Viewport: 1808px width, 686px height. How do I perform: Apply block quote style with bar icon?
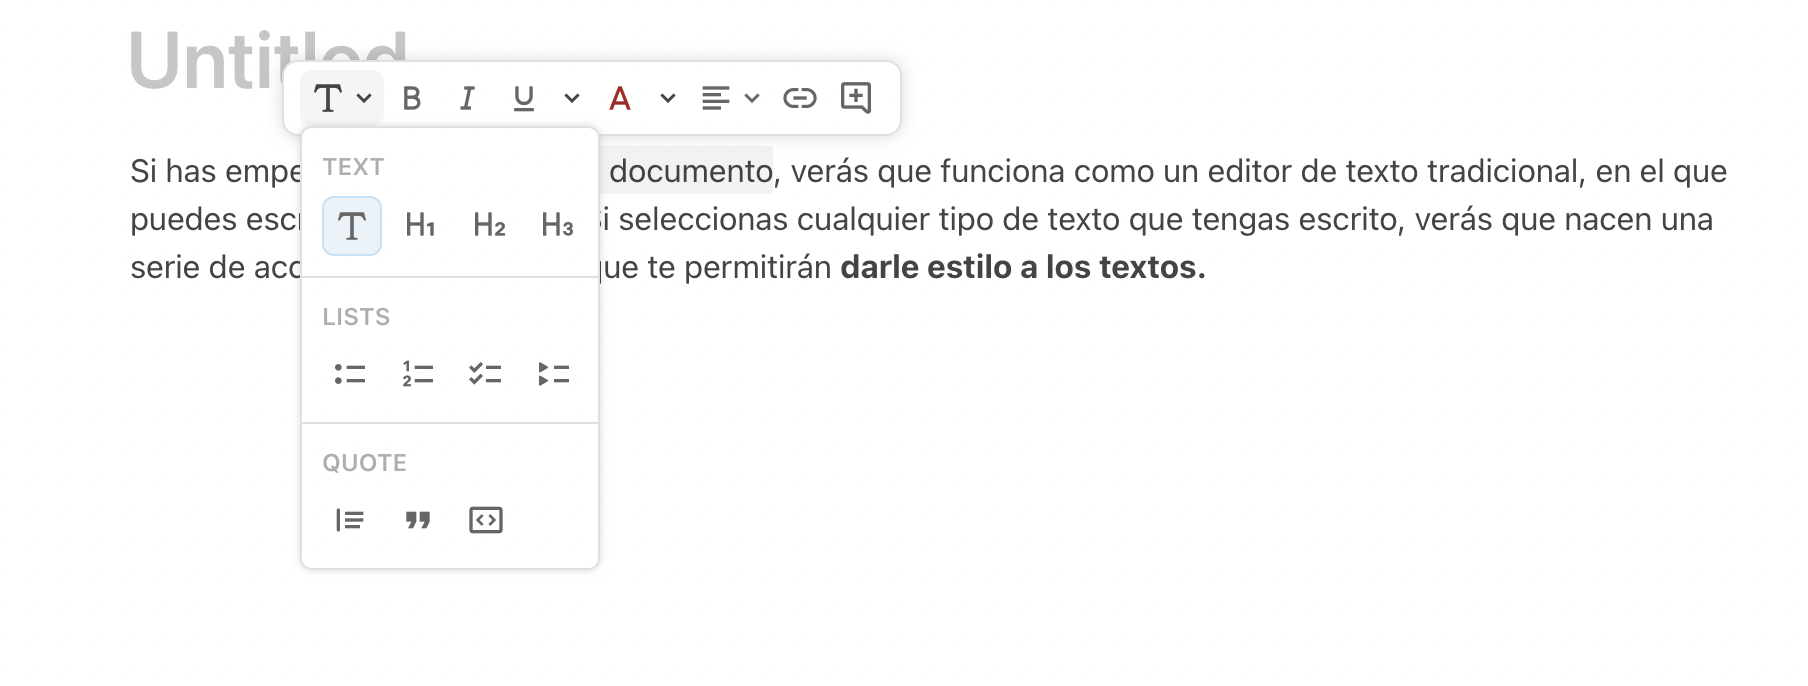pyautogui.click(x=350, y=520)
